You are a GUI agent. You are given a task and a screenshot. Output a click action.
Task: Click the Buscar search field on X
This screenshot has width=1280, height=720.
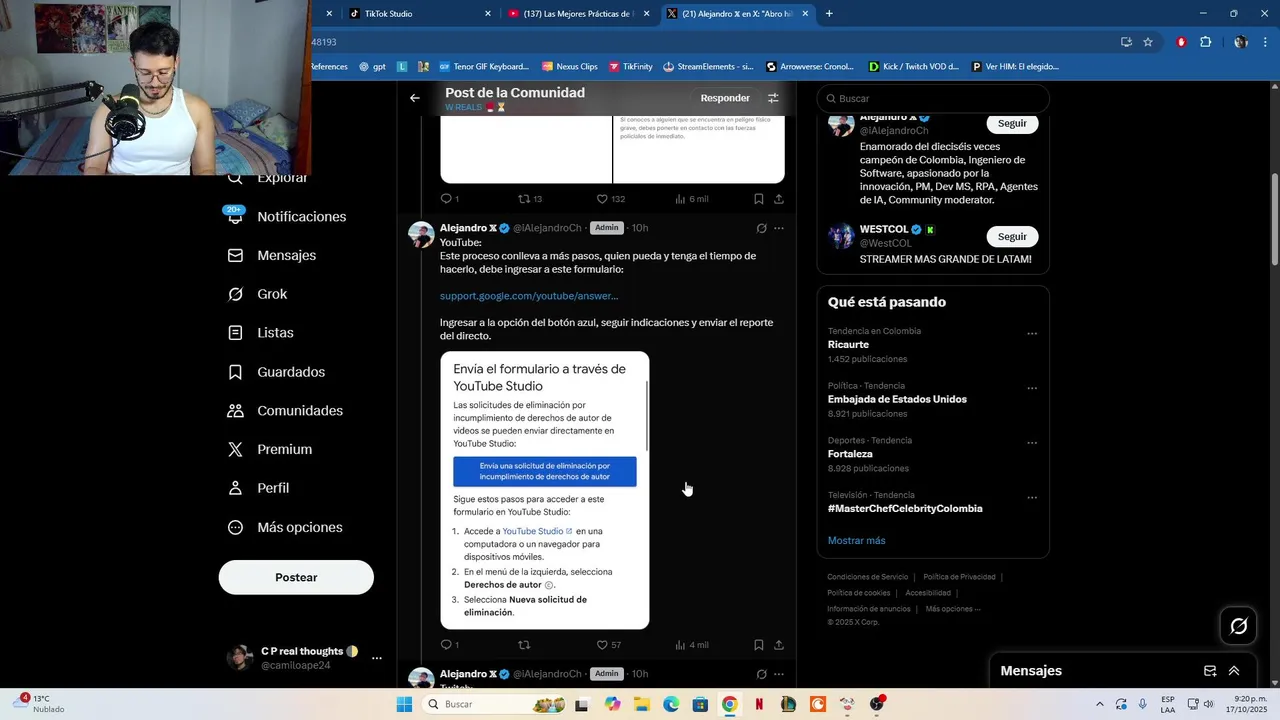pos(933,98)
